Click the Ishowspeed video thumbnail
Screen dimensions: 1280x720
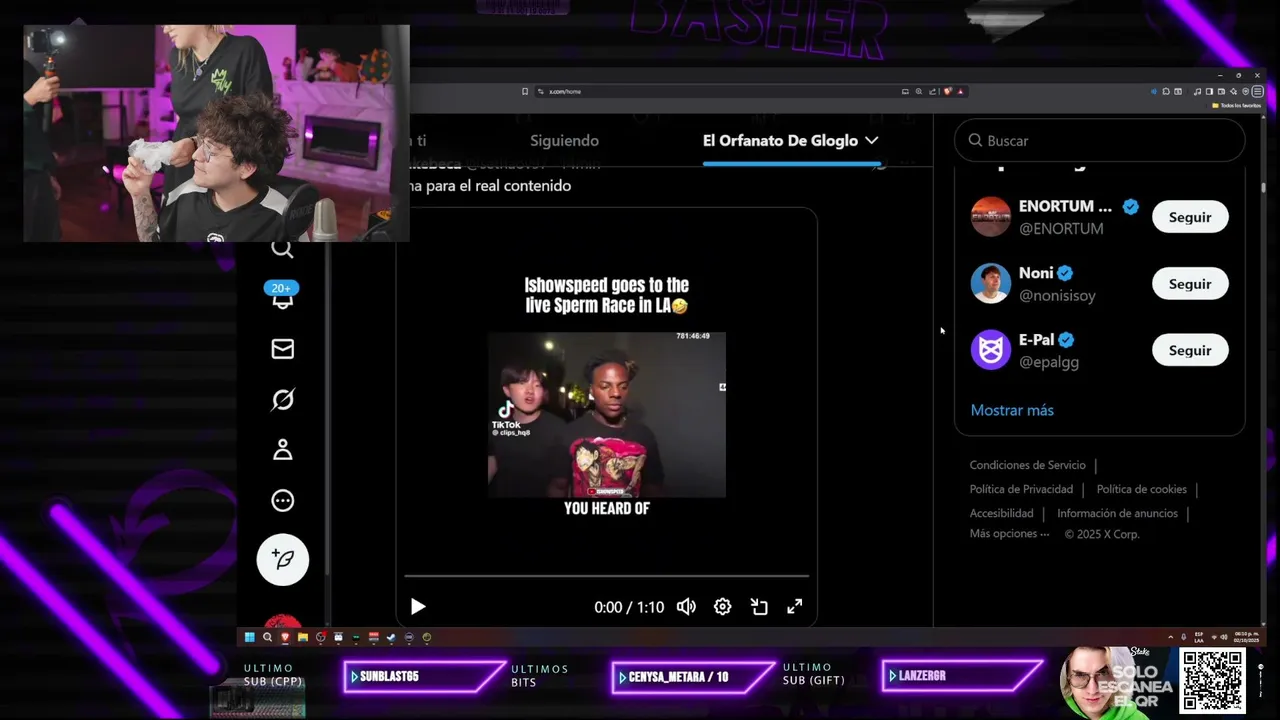(x=606, y=414)
